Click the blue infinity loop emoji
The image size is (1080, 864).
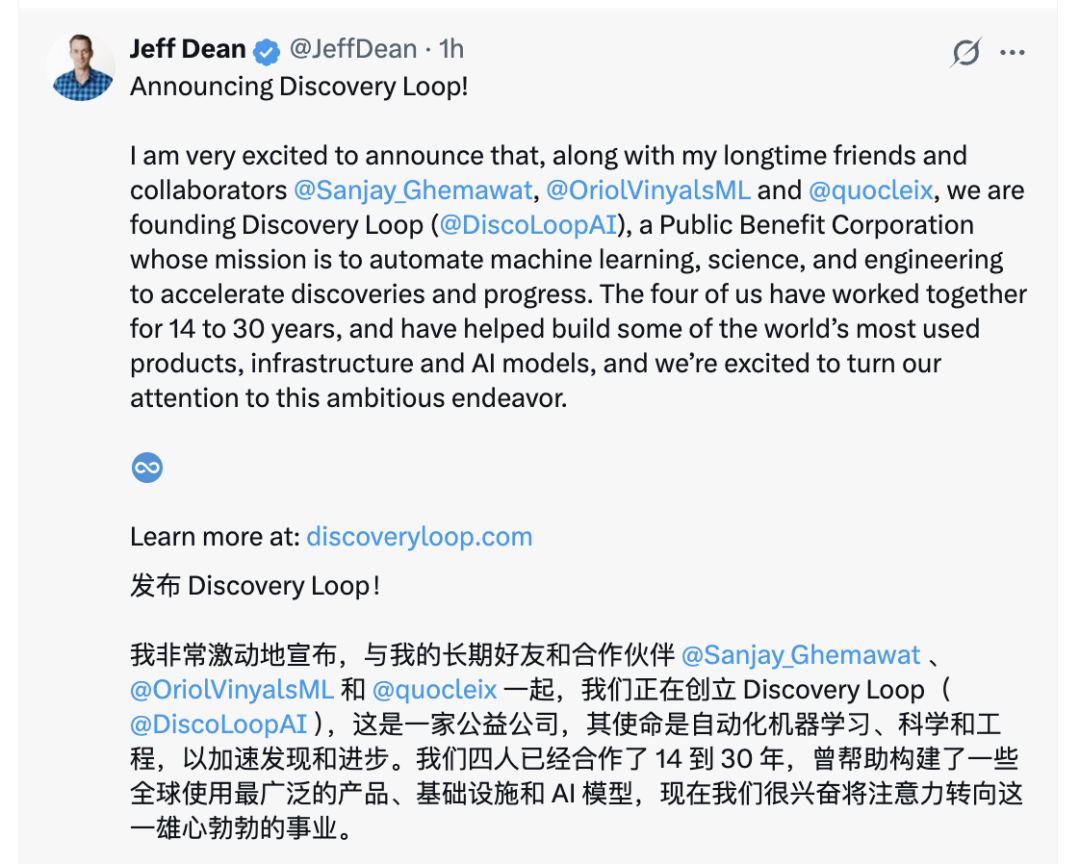(147, 468)
